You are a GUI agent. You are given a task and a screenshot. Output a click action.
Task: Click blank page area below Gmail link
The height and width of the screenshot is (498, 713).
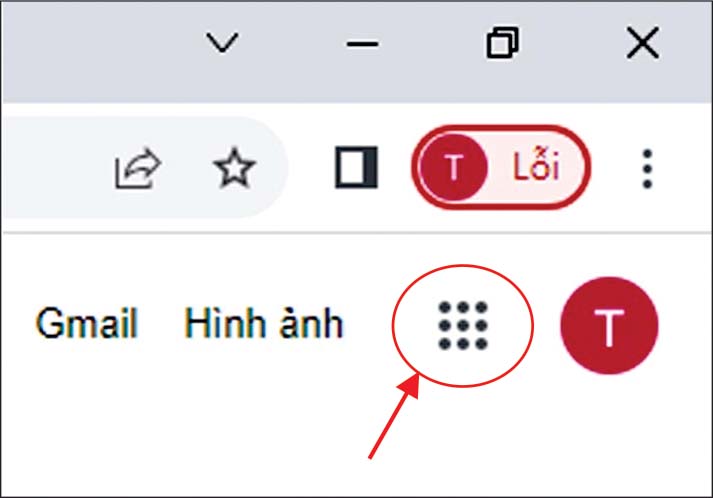(86, 409)
